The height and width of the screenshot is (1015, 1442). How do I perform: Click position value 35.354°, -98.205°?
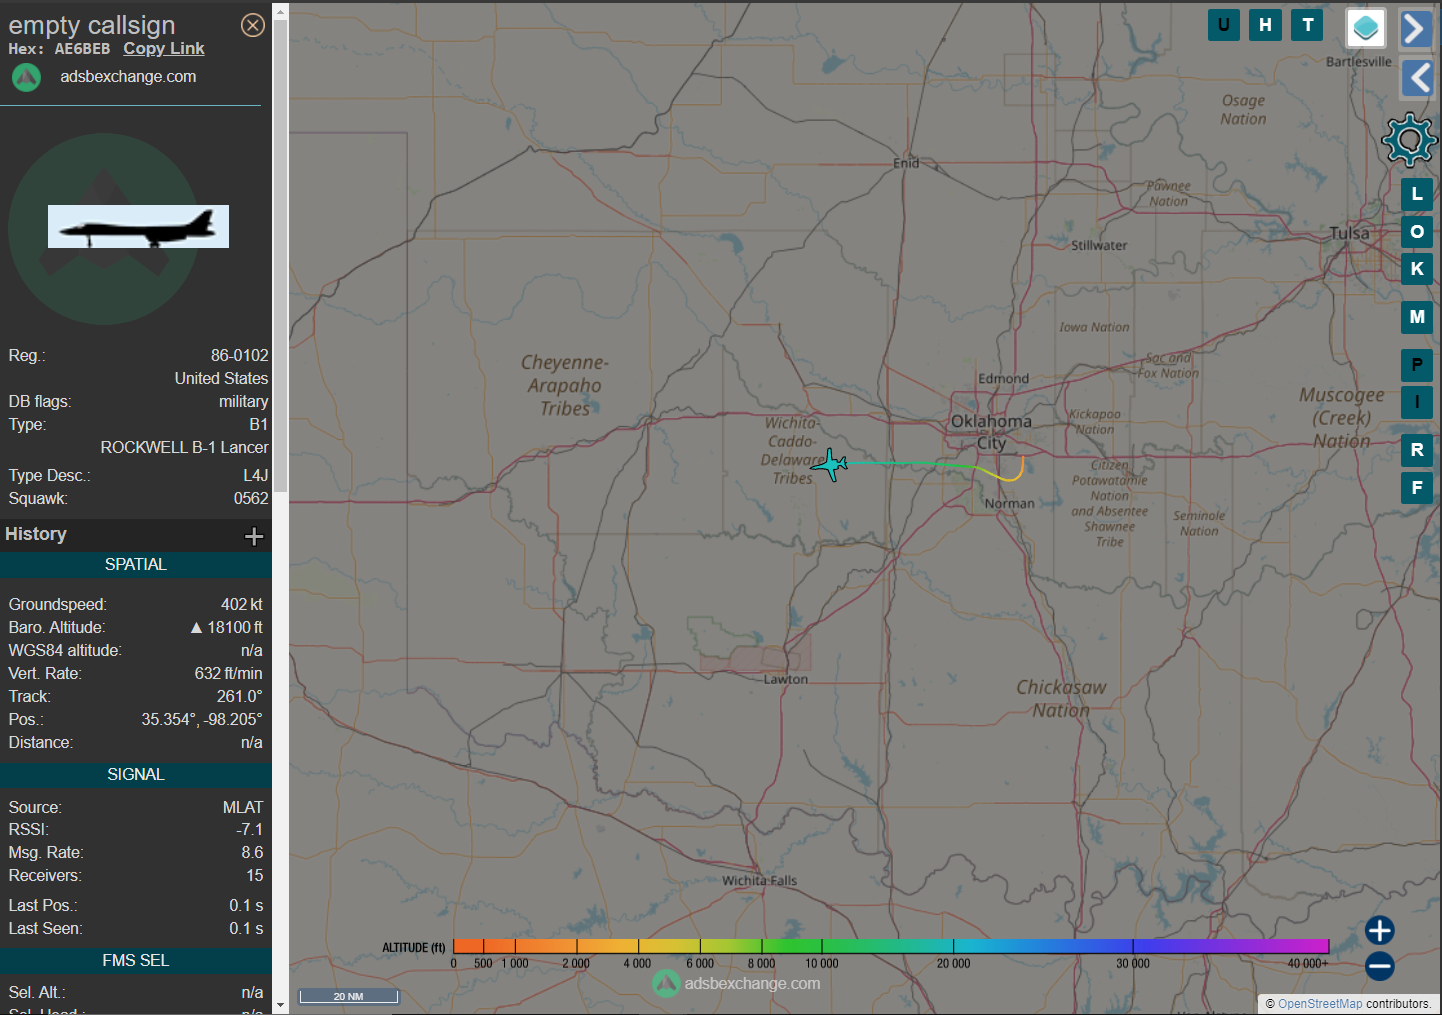pyautogui.click(x=202, y=720)
